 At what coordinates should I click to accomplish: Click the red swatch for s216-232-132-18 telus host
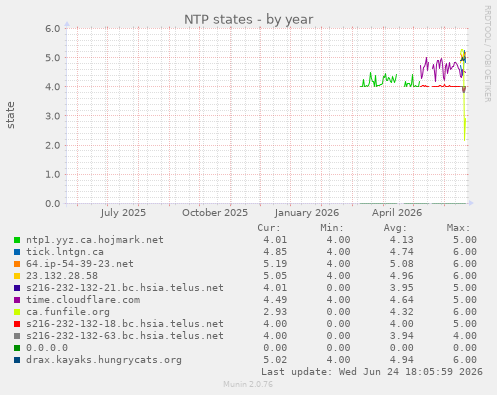(x=17, y=324)
